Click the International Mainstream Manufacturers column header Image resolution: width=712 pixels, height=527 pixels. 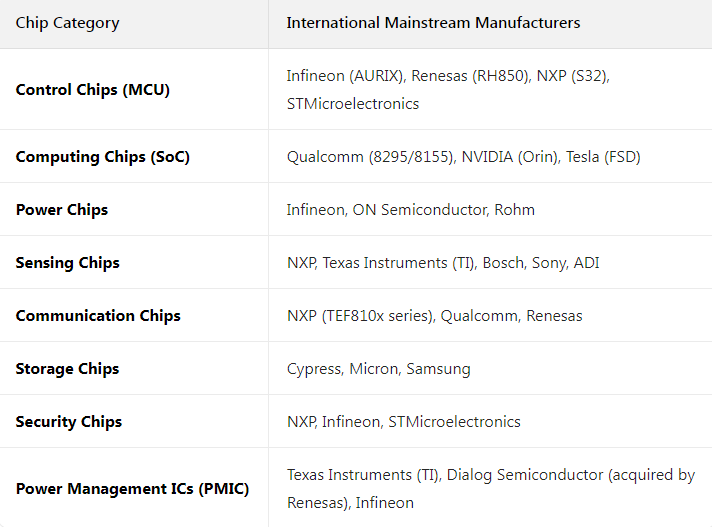coord(433,23)
